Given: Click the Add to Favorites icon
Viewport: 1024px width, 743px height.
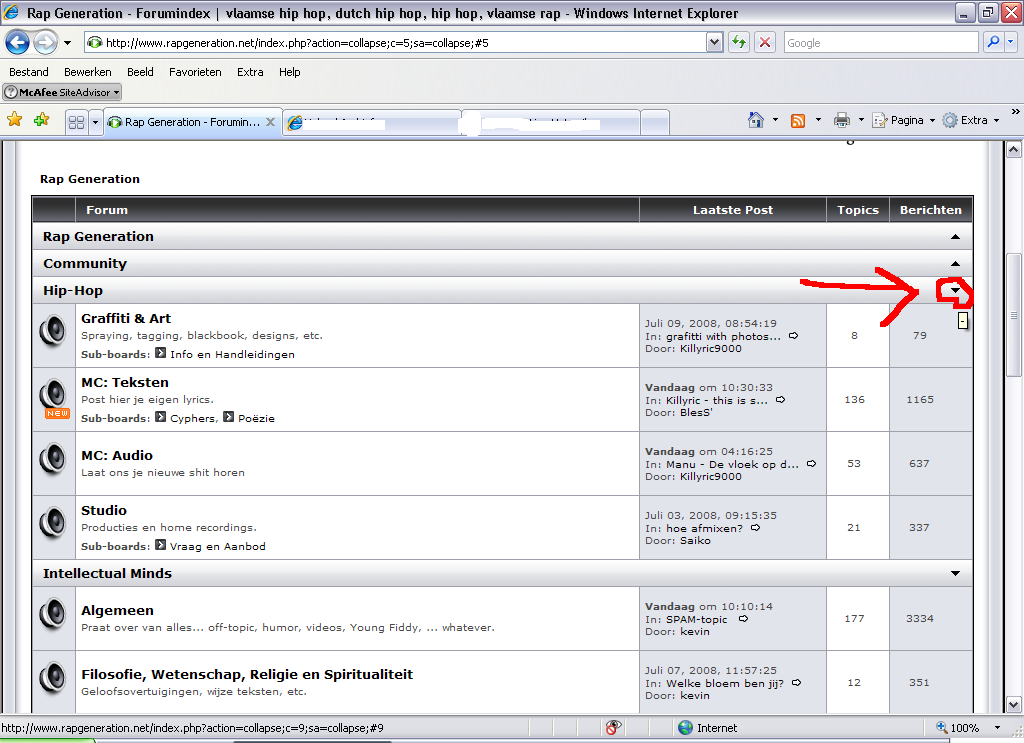Looking at the screenshot, I should (x=41, y=120).
